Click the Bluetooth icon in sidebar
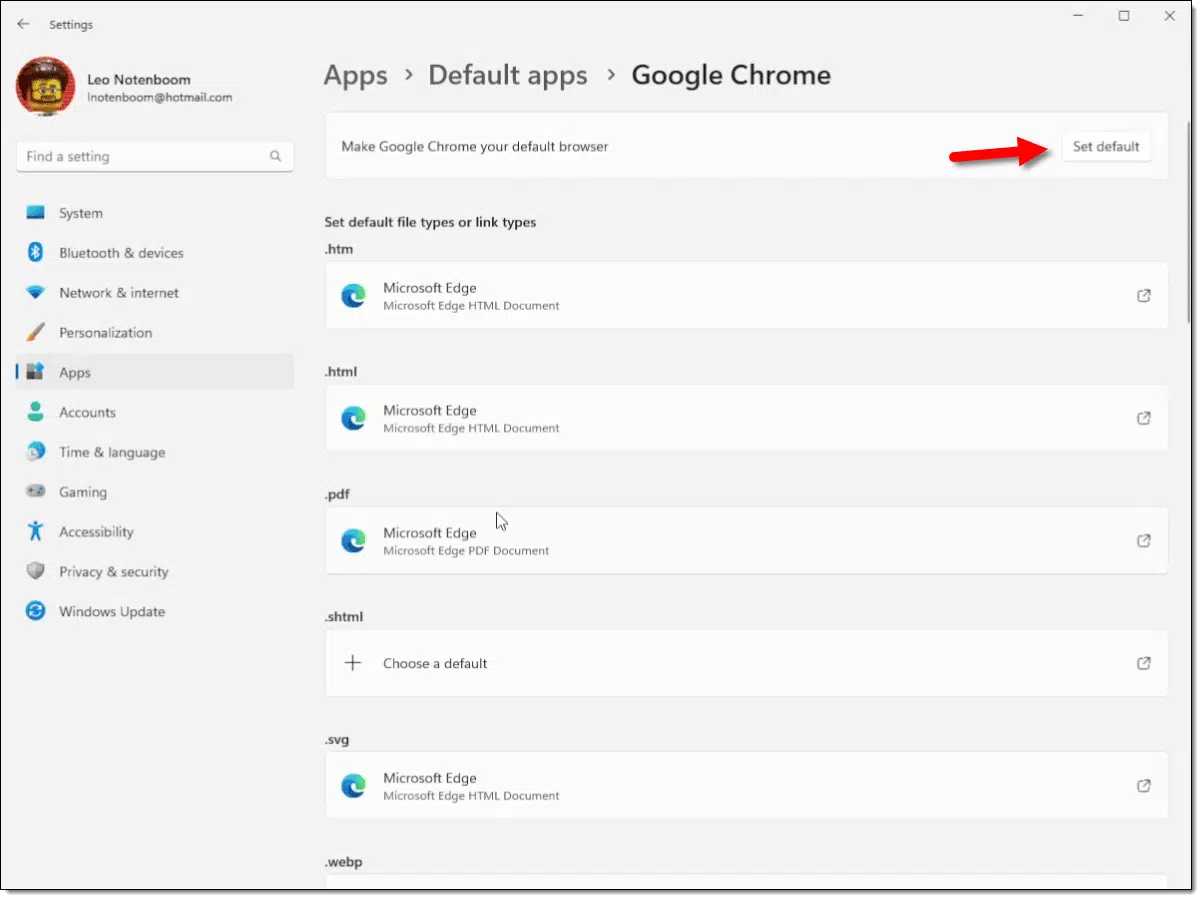Viewport: 1202px width, 900px height. (x=36, y=253)
